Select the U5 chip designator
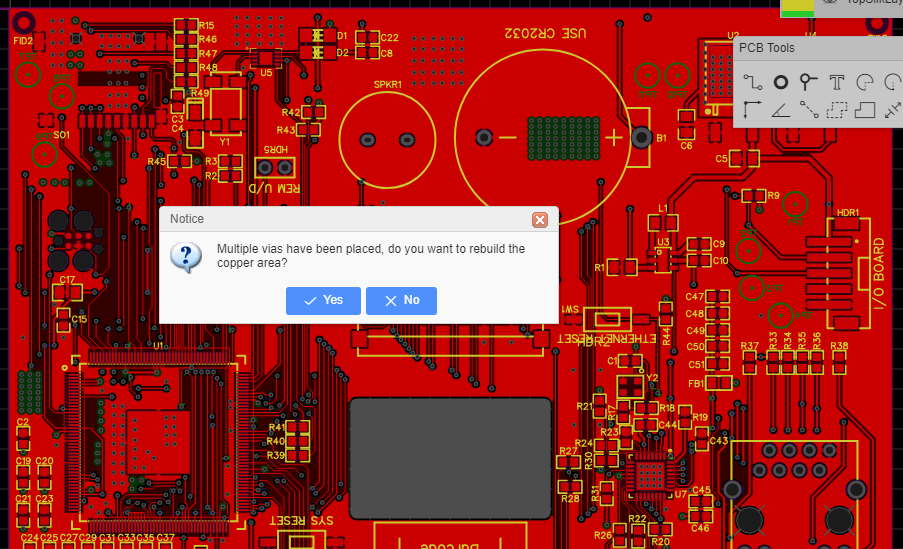Screen dimensions: 903x549 pyautogui.click(x=266, y=73)
